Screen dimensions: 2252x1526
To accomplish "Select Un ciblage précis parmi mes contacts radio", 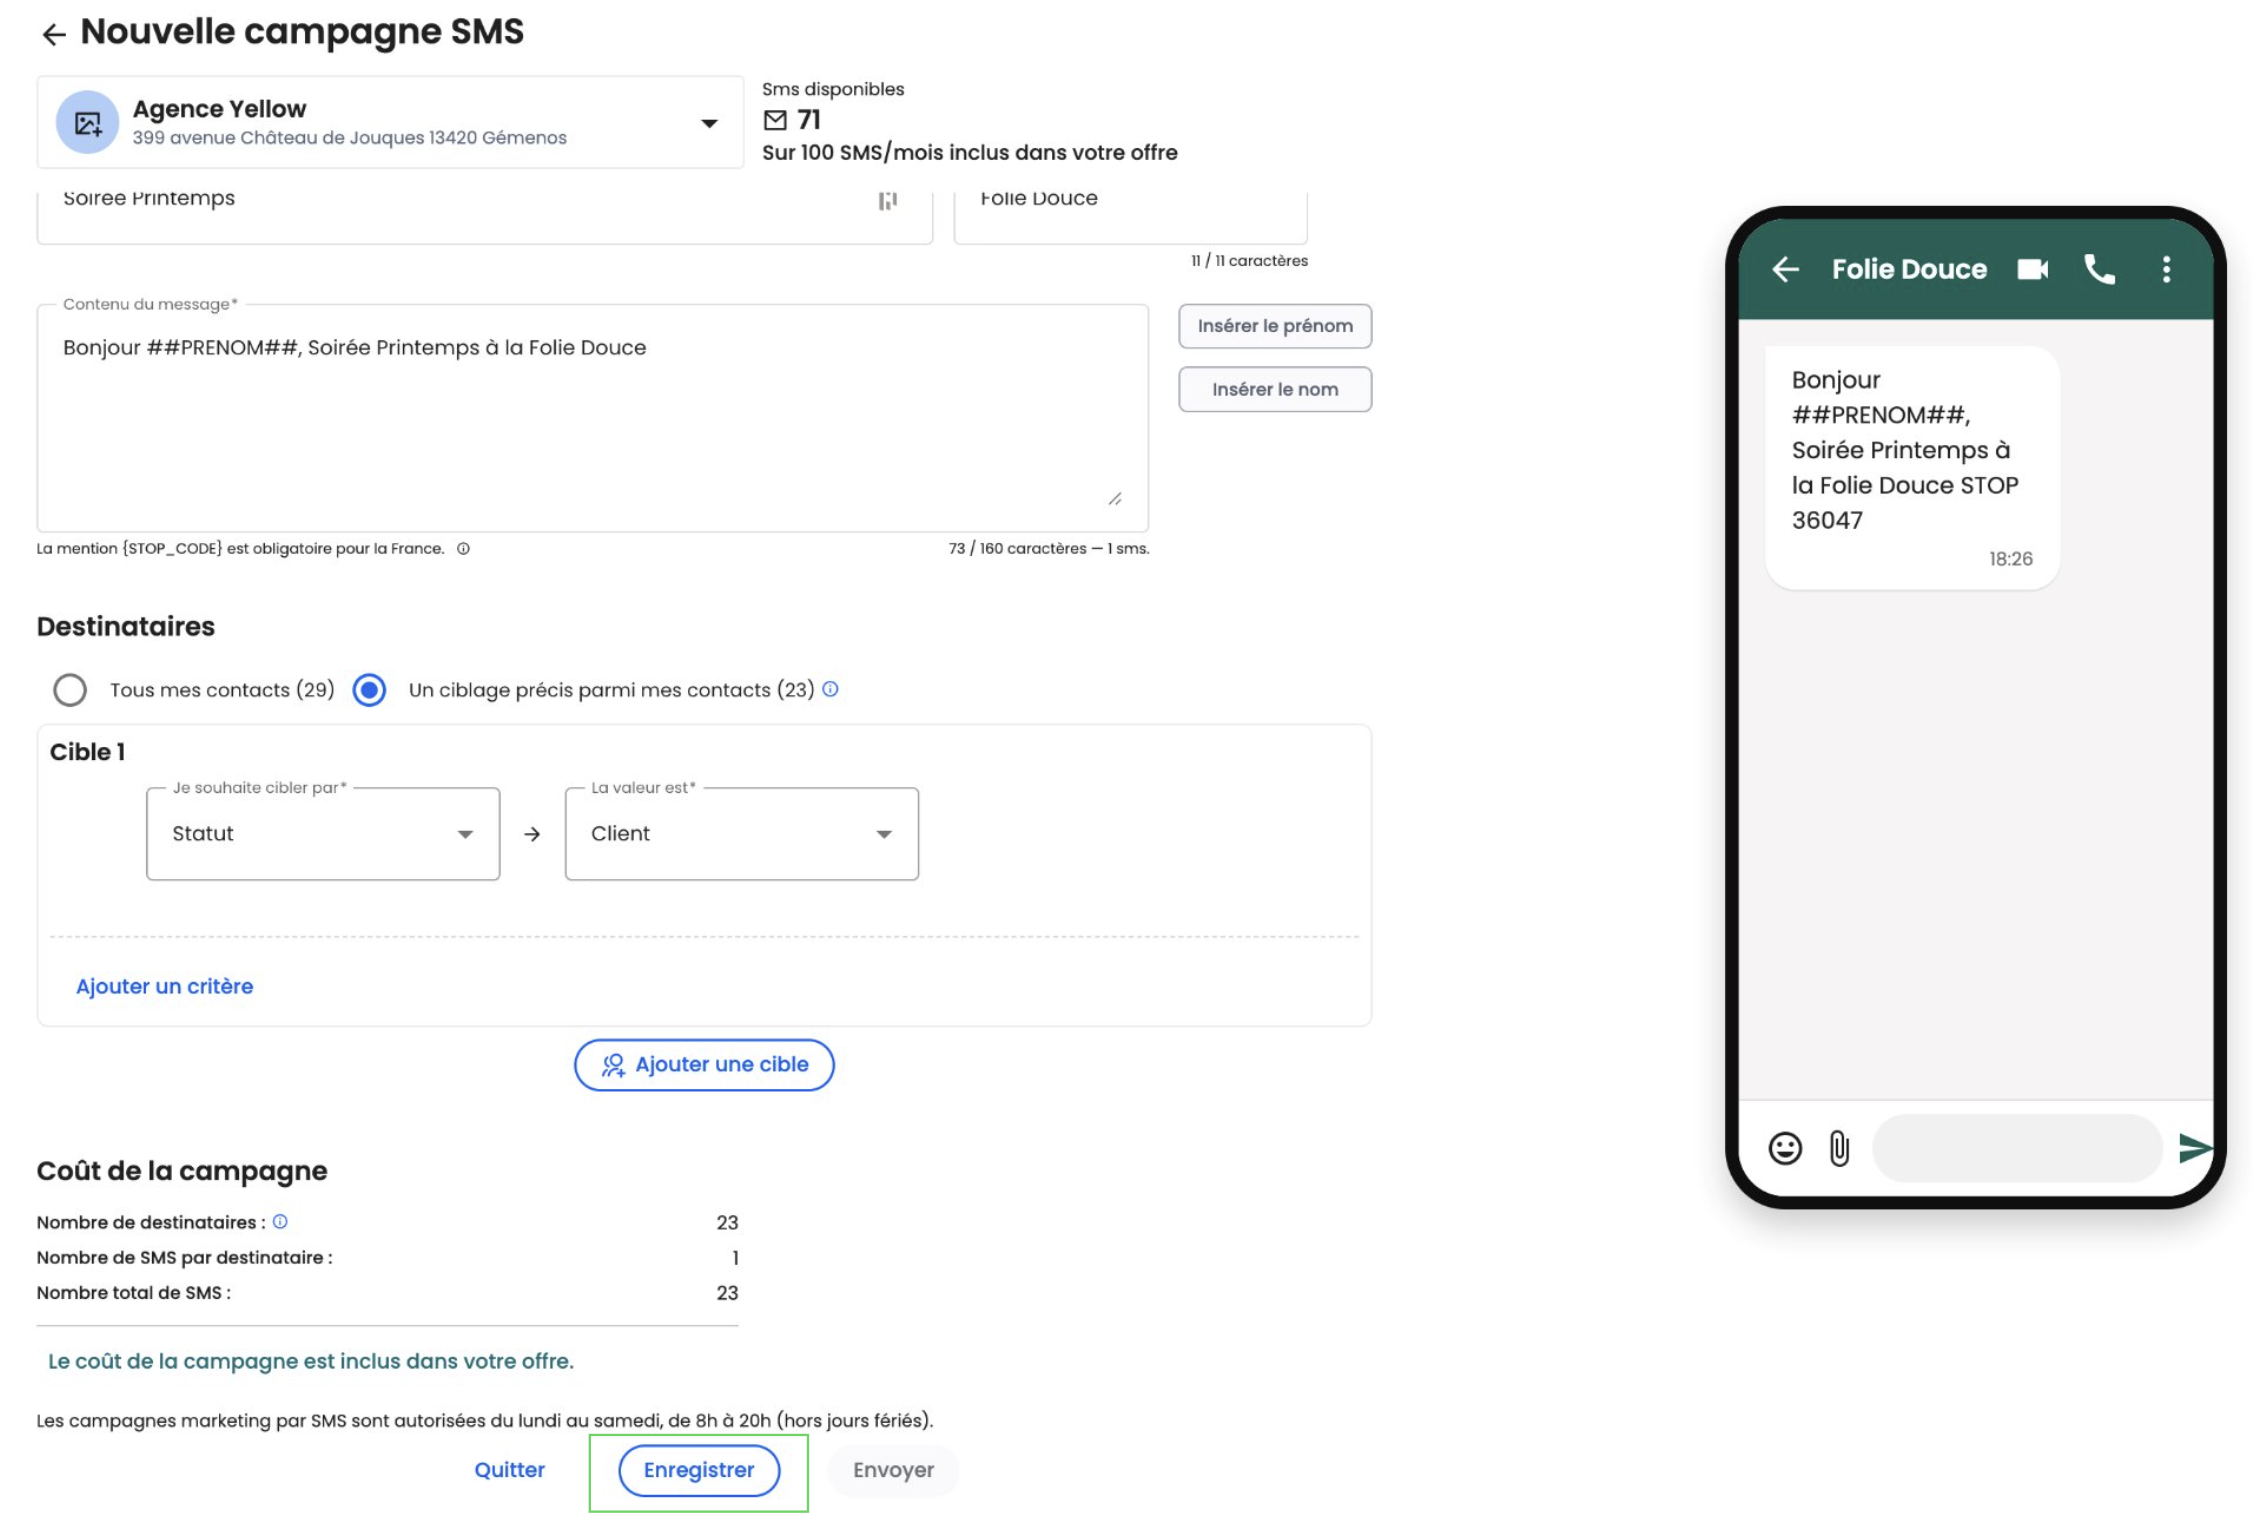I will [370, 690].
